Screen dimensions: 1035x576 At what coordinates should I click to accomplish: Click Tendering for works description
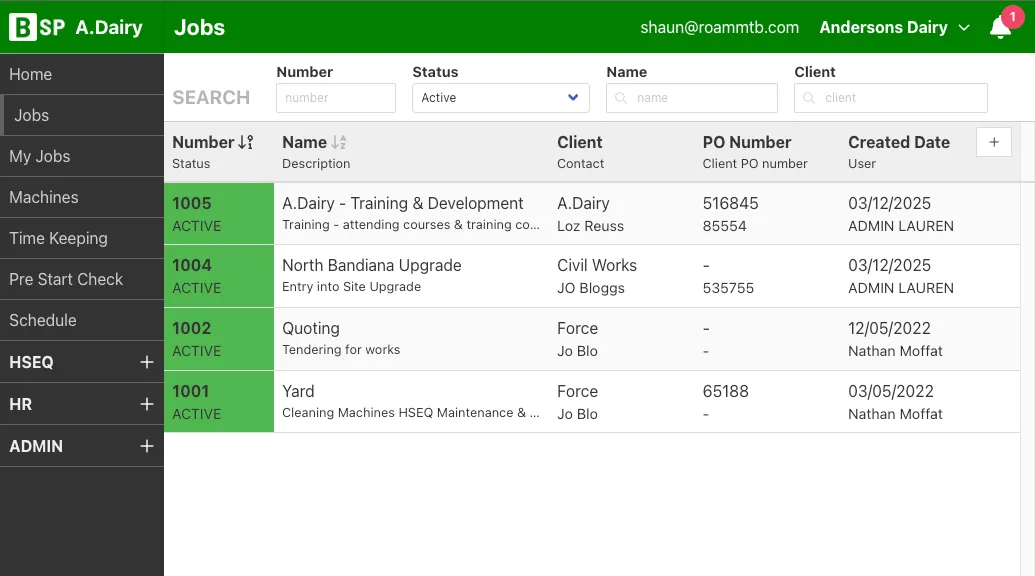[x=341, y=350]
